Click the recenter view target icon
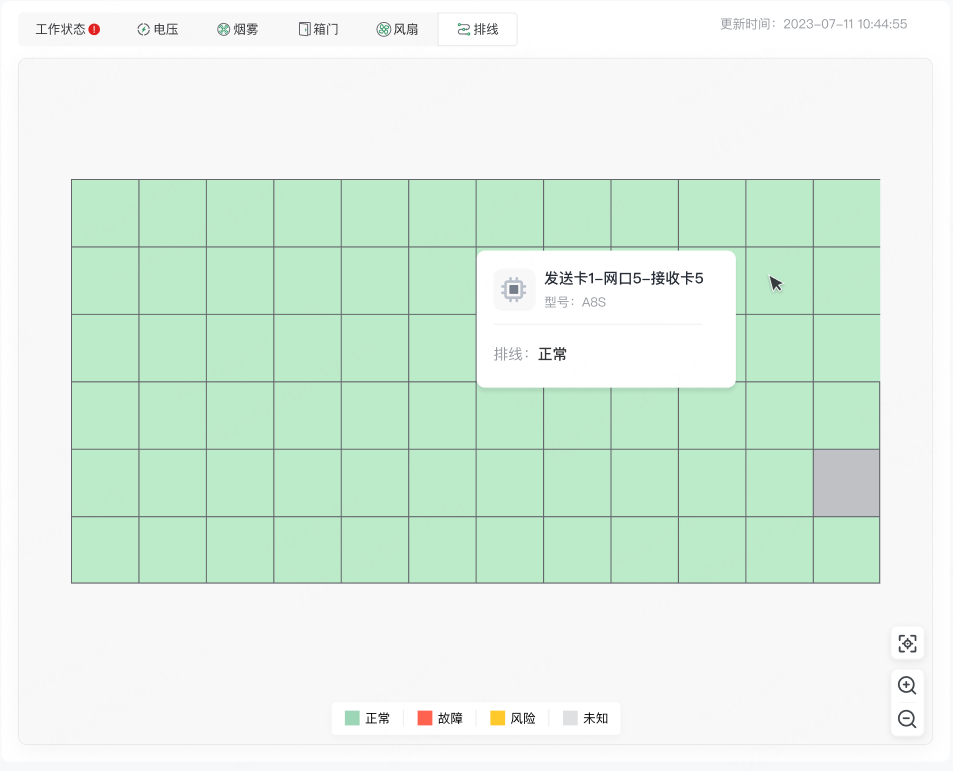The width and height of the screenshot is (953, 771). (x=907, y=643)
